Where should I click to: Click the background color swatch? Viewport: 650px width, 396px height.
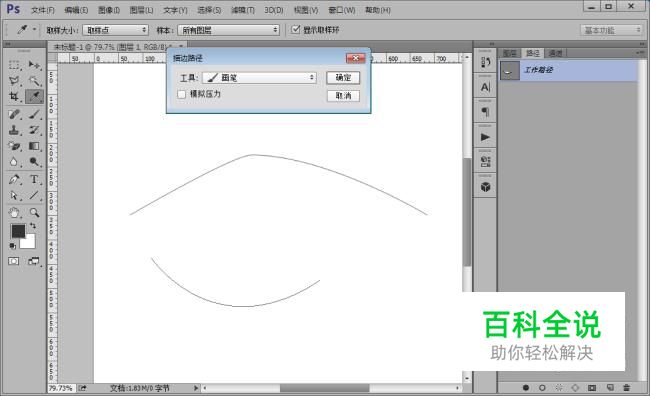pos(29,243)
